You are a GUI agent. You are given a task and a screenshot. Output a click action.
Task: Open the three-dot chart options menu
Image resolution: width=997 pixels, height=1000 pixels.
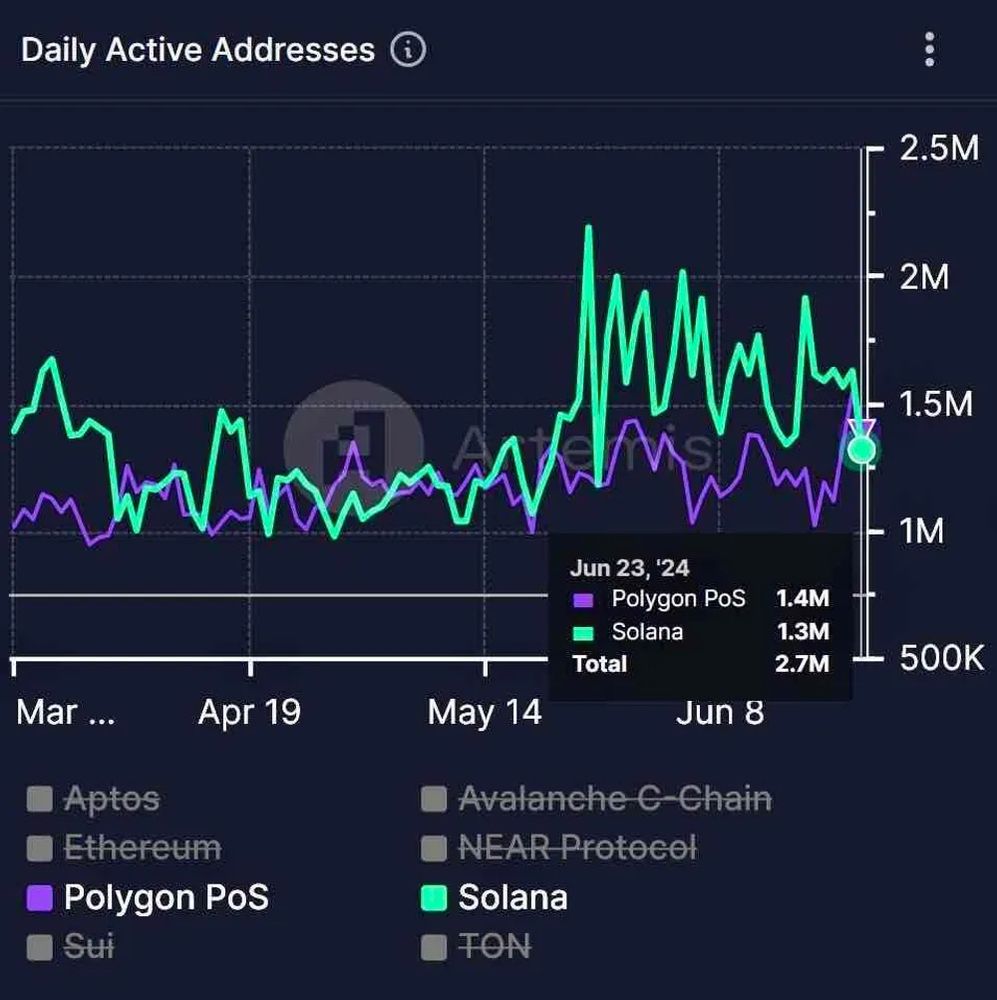[x=929, y=49]
